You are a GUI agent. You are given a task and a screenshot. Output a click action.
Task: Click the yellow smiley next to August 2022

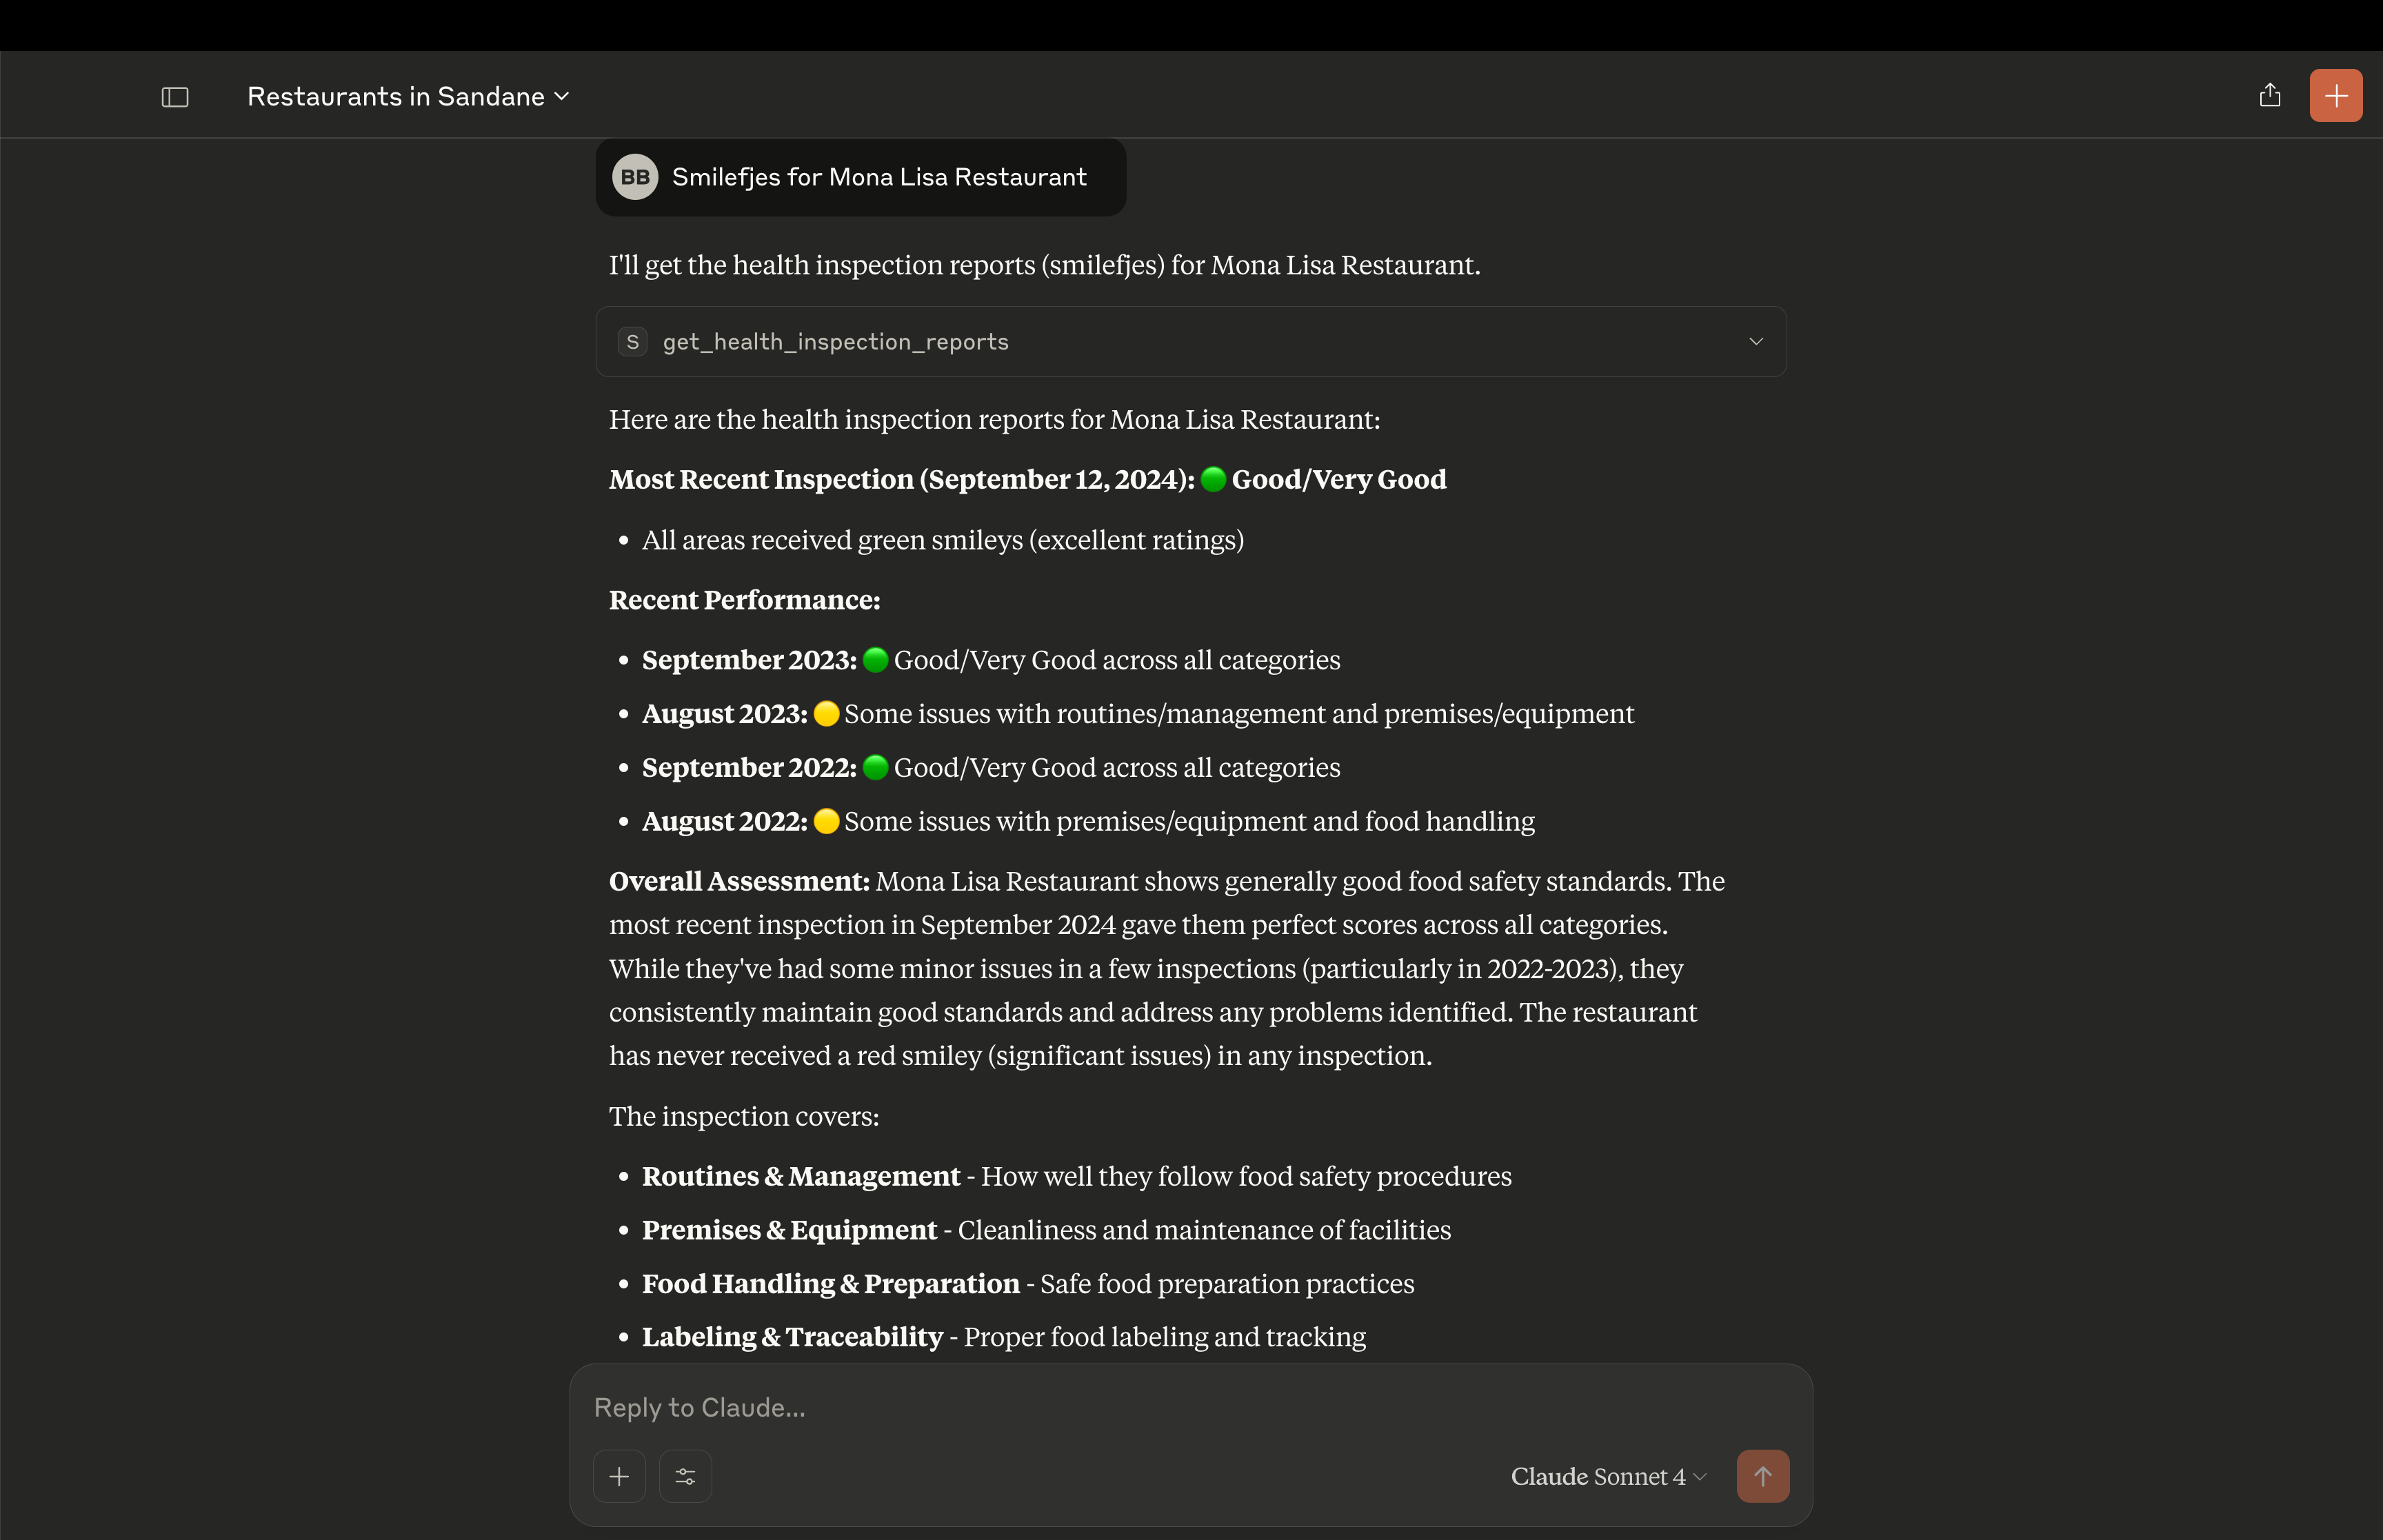pyautogui.click(x=826, y=821)
